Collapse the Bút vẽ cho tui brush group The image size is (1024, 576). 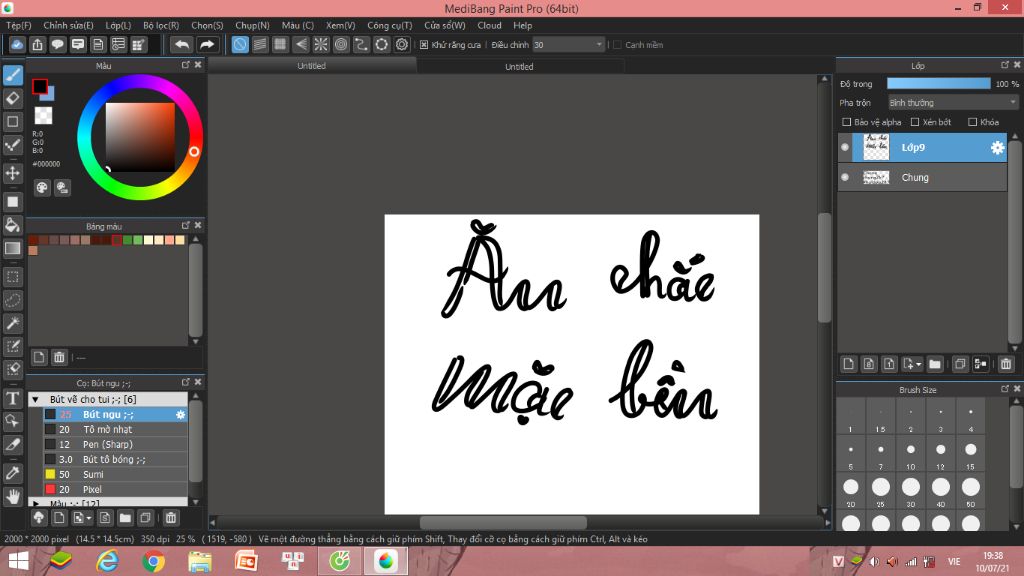point(36,399)
